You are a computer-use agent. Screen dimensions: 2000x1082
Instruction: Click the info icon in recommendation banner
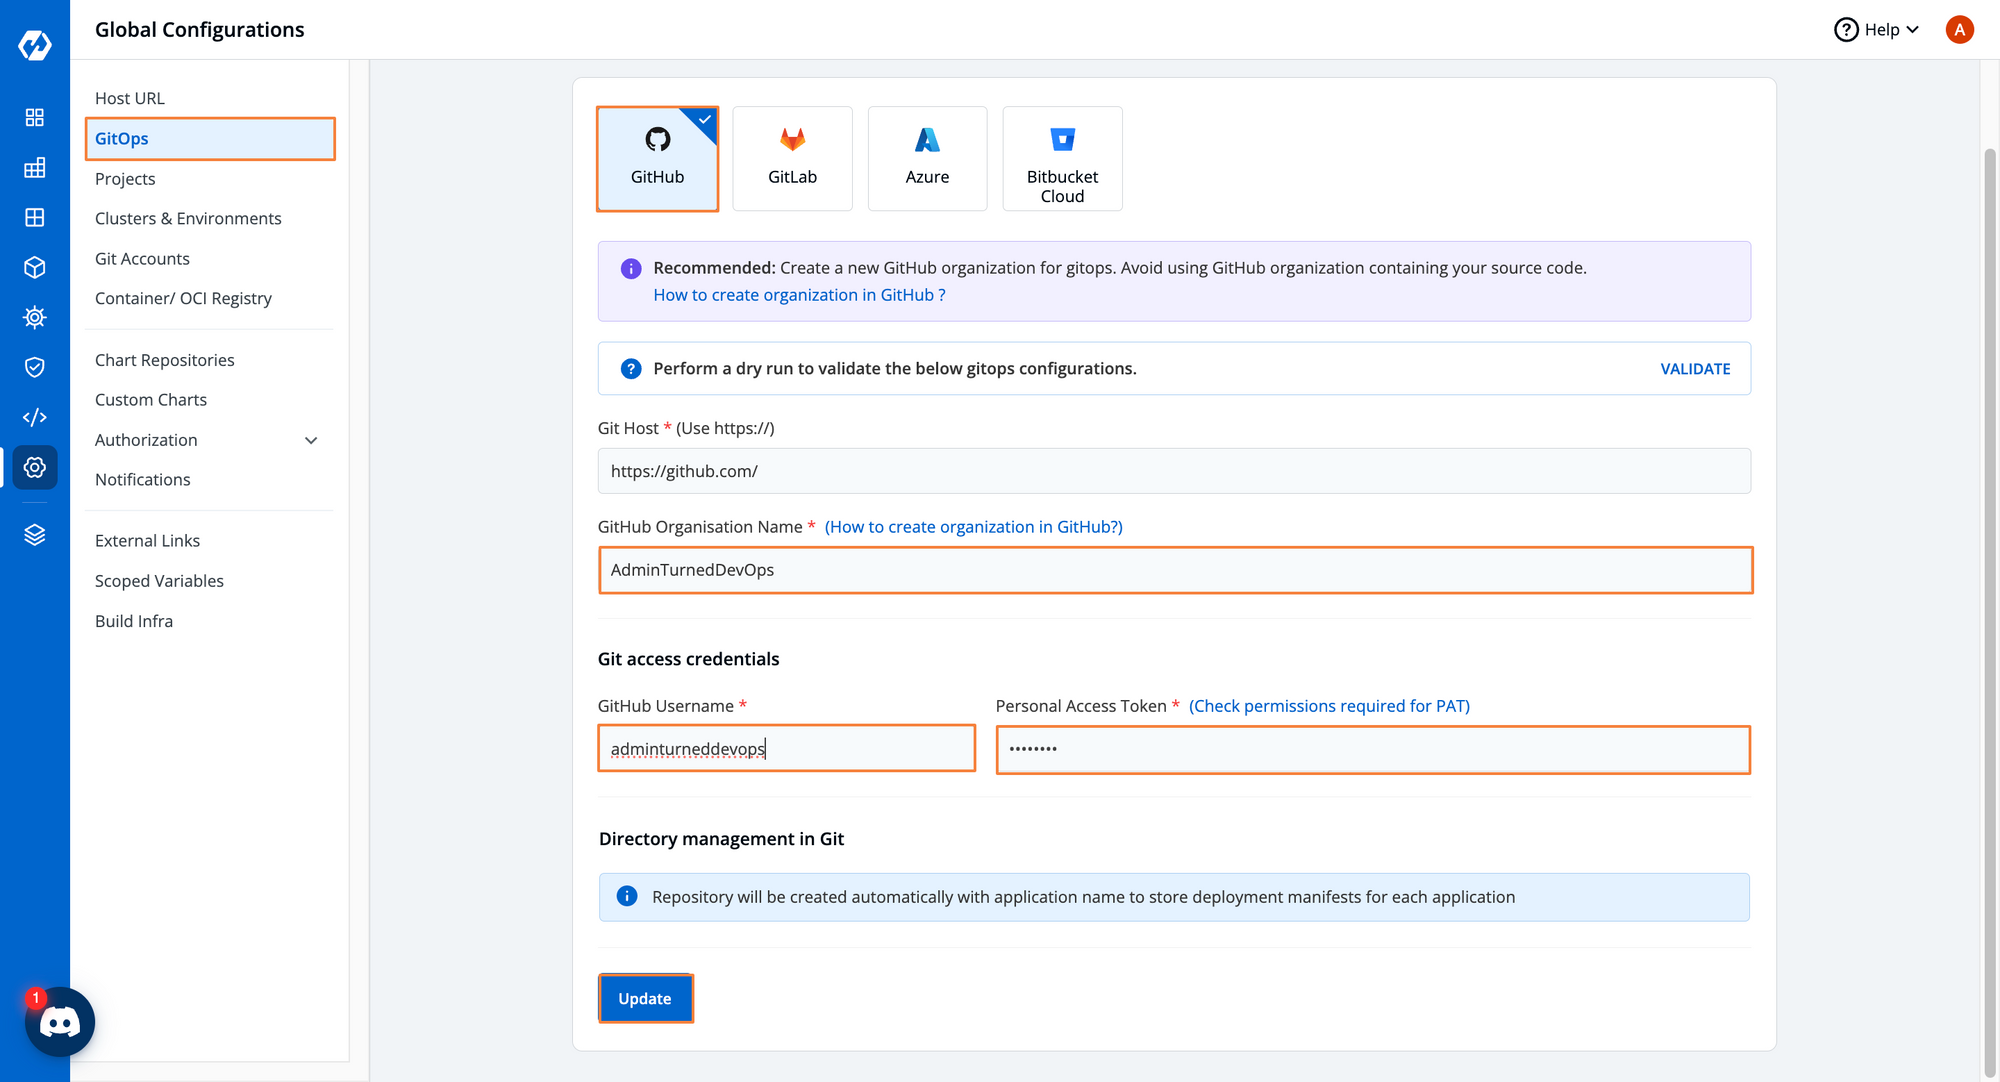coord(632,268)
